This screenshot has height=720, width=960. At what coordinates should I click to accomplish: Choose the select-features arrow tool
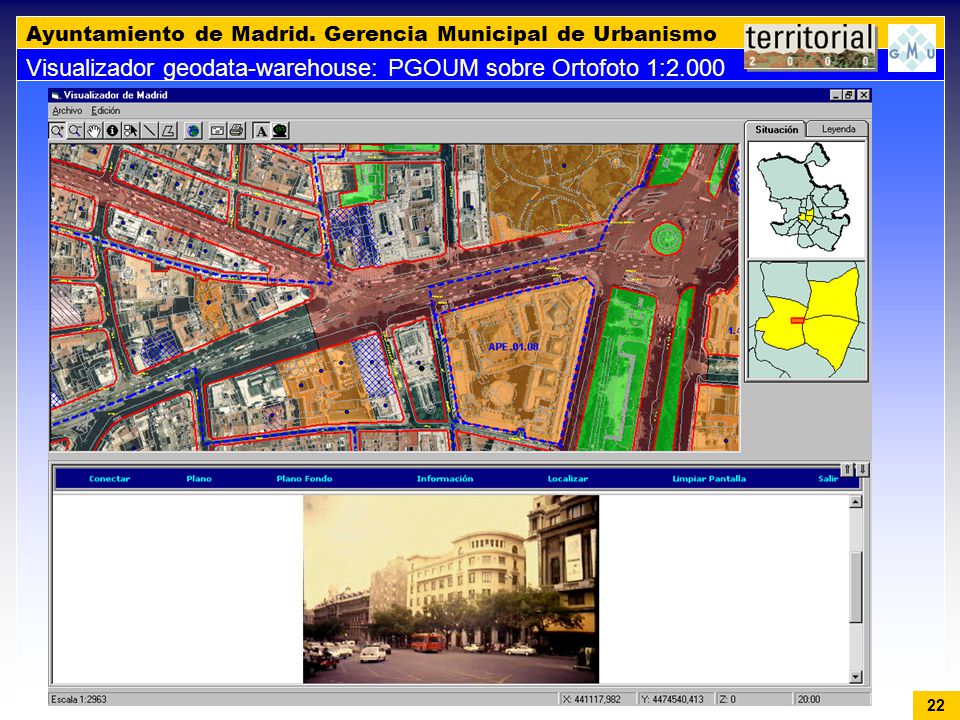(x=130, y=130)
